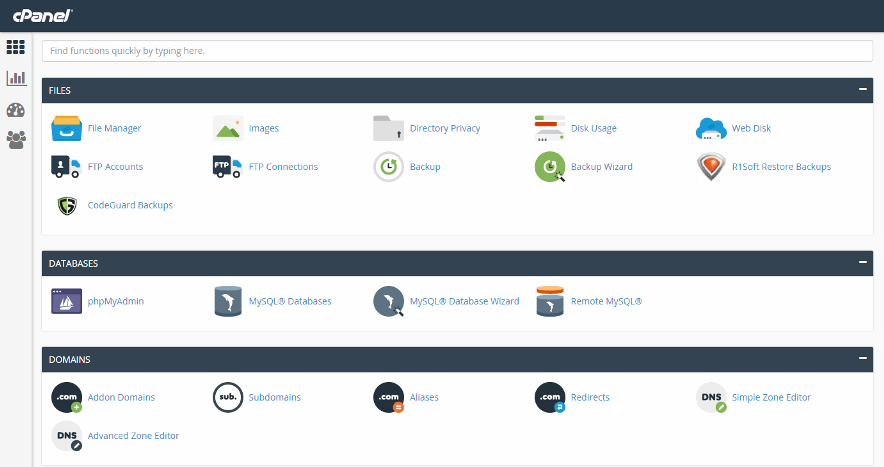884x467 pixels.
Task: Click the CodeGuard Backups shield icon
Action: click(x=67, y=205)
